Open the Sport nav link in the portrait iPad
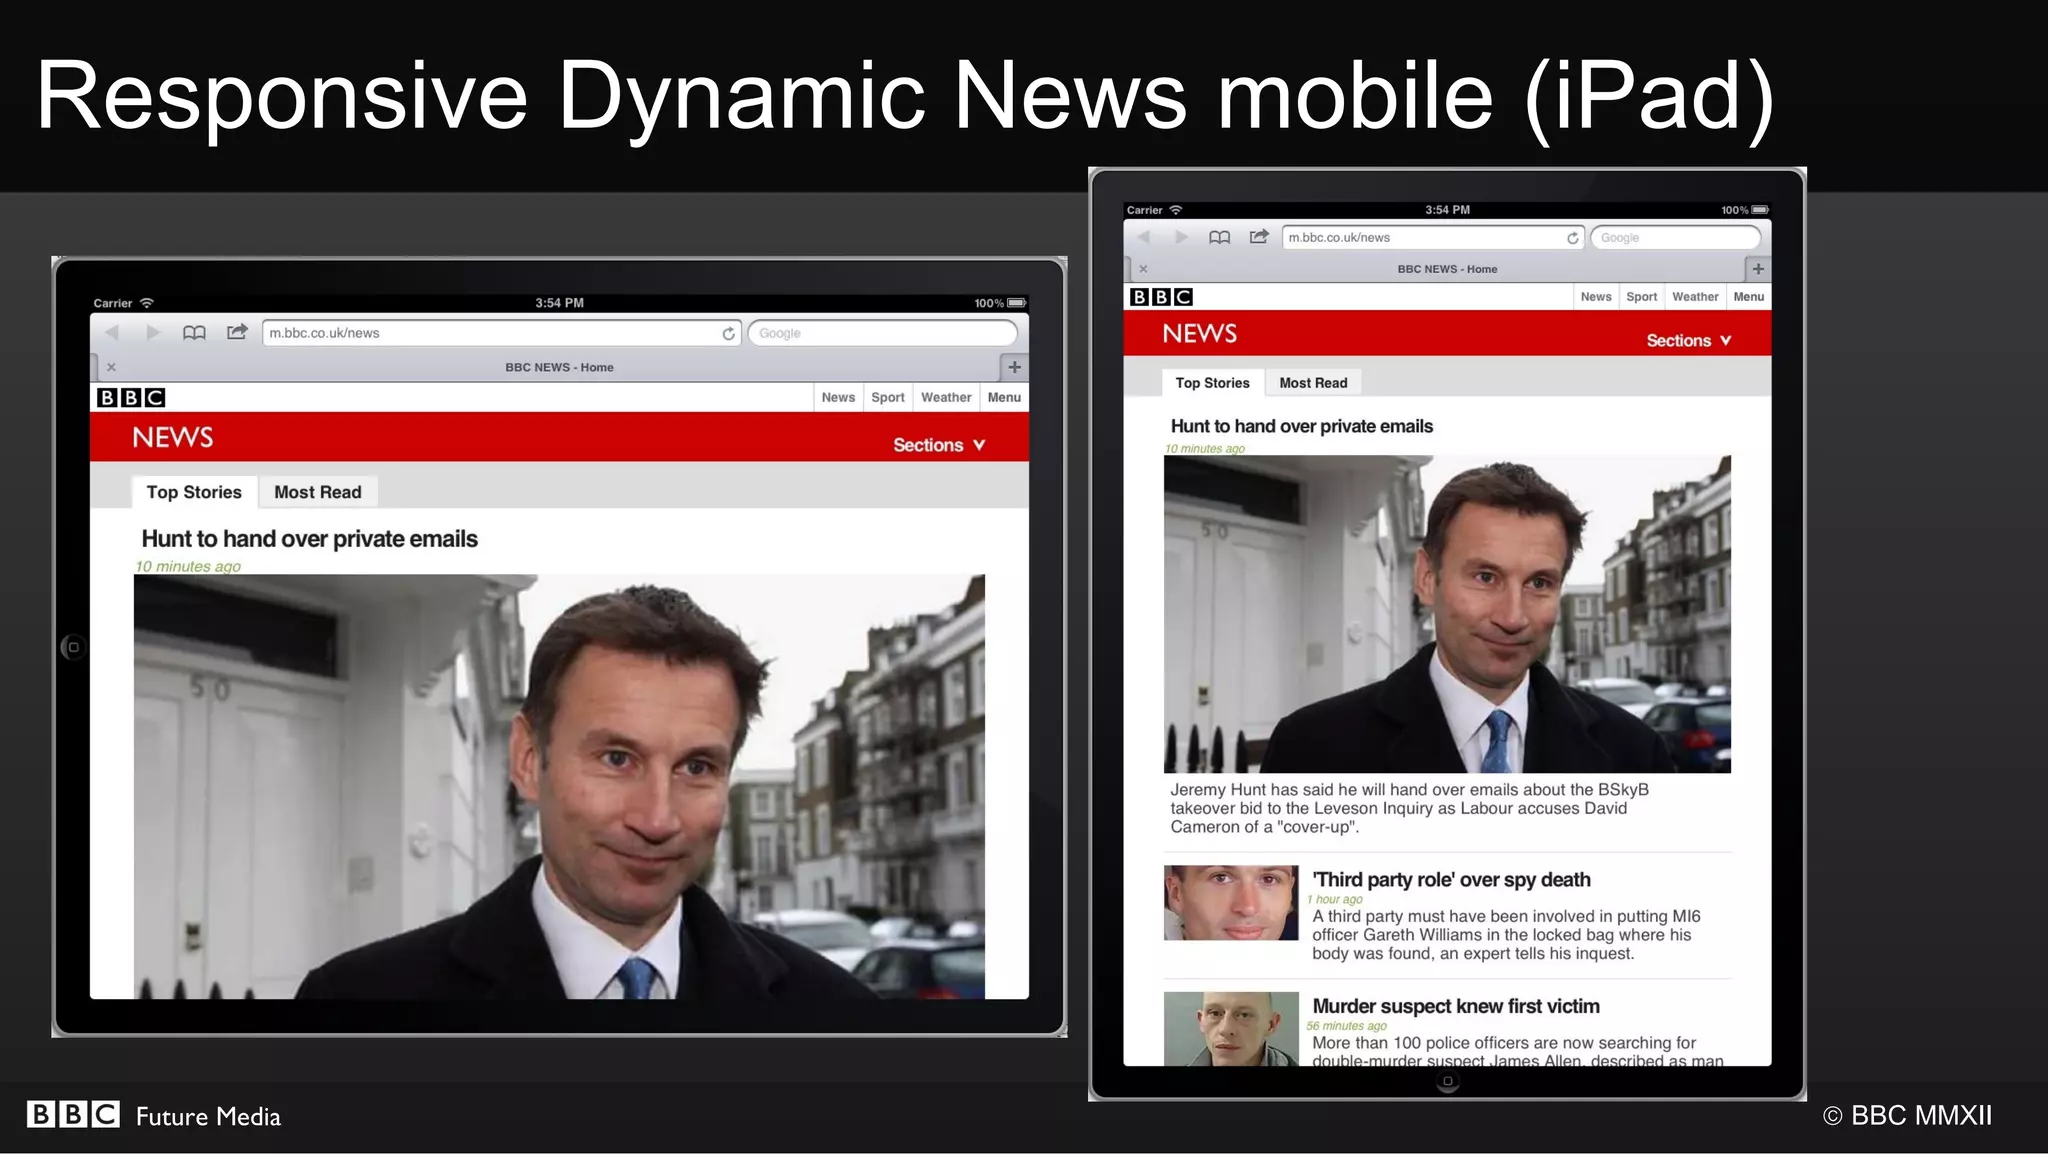Image resolution: width=2048 pixels, height=1154 pixels. tap(1641, 297)
